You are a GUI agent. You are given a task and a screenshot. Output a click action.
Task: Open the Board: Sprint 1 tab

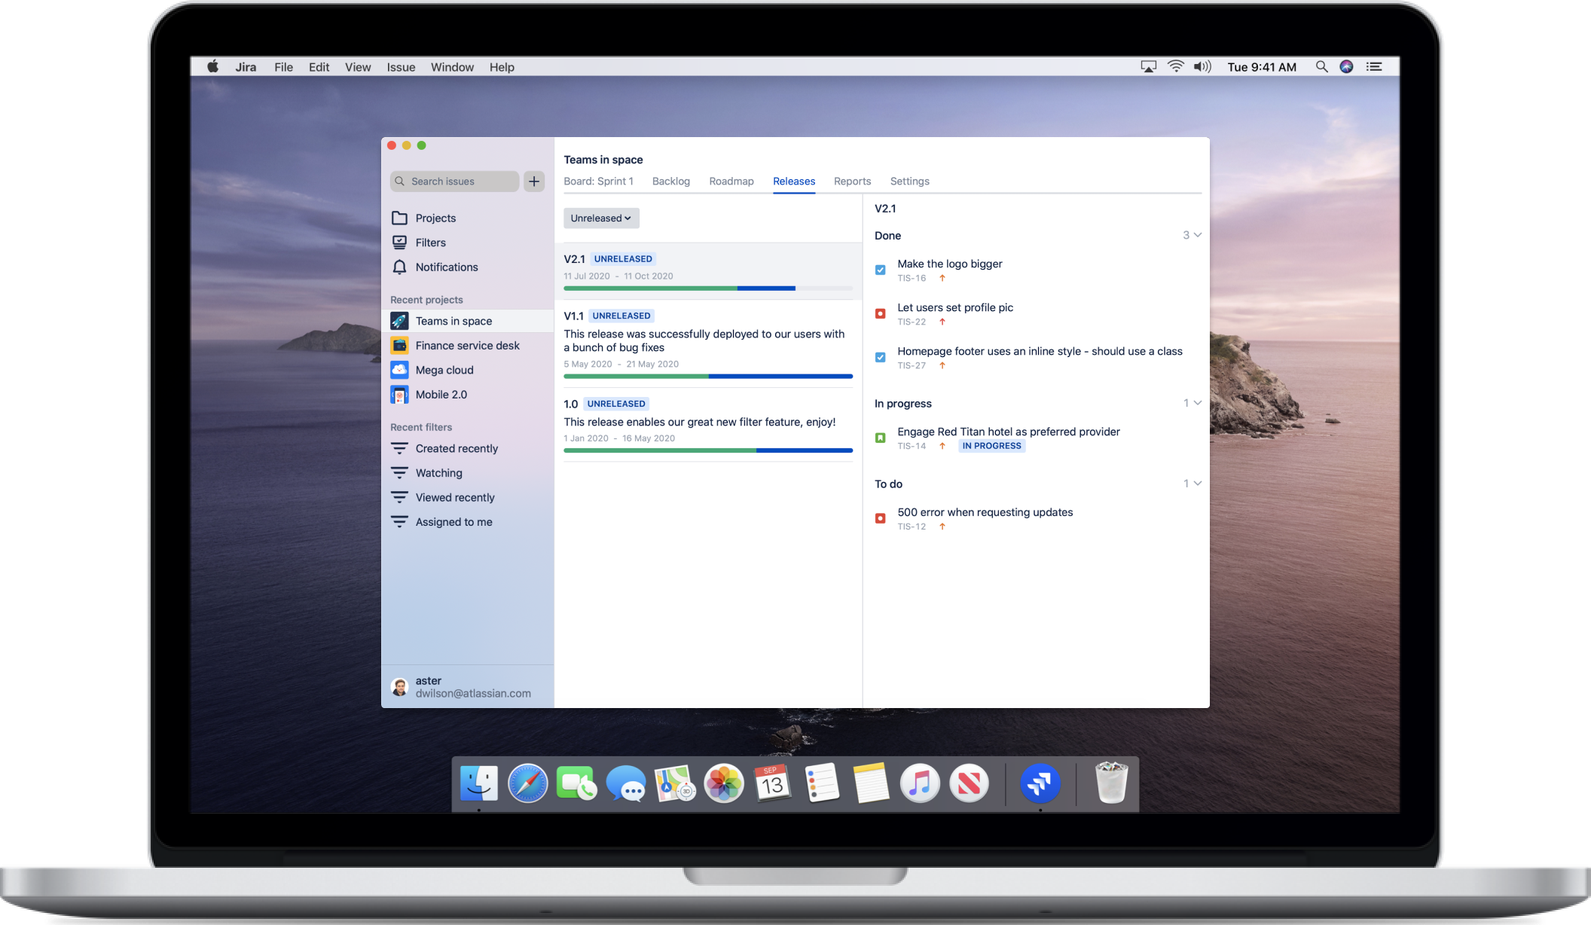[x=598, y=181]
